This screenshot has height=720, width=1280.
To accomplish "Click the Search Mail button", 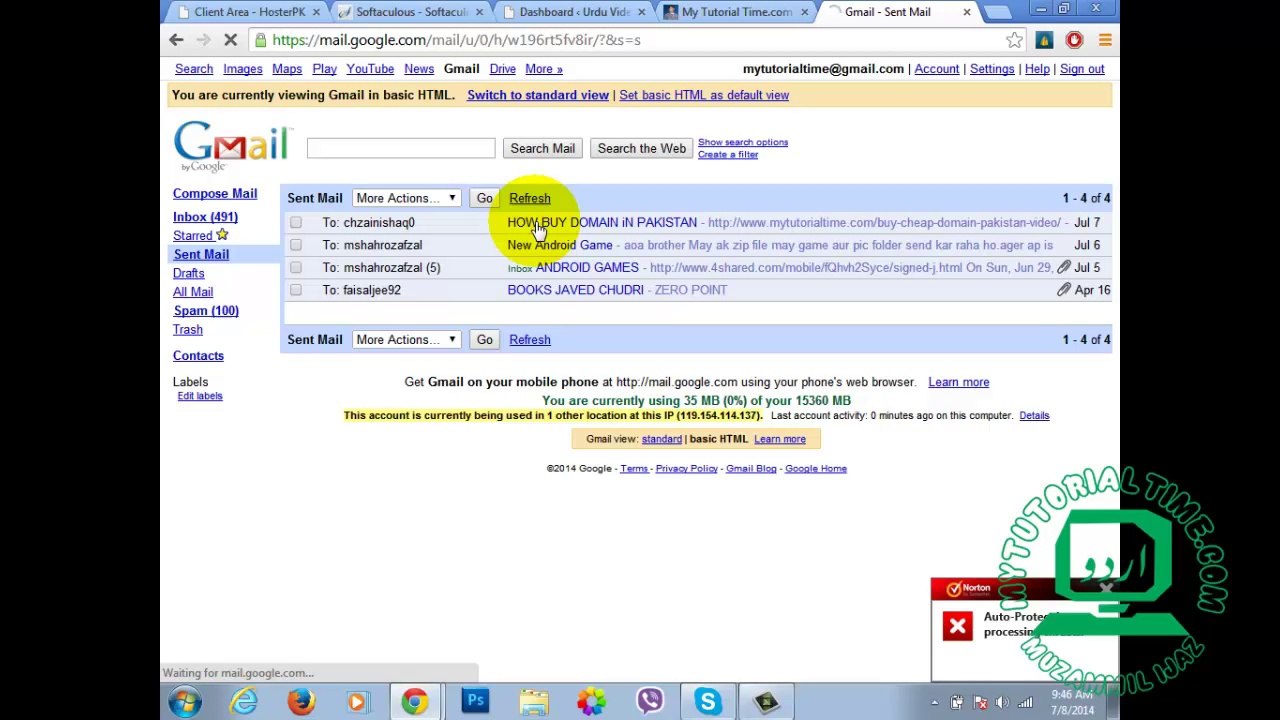I will click(x=543, y=148).
